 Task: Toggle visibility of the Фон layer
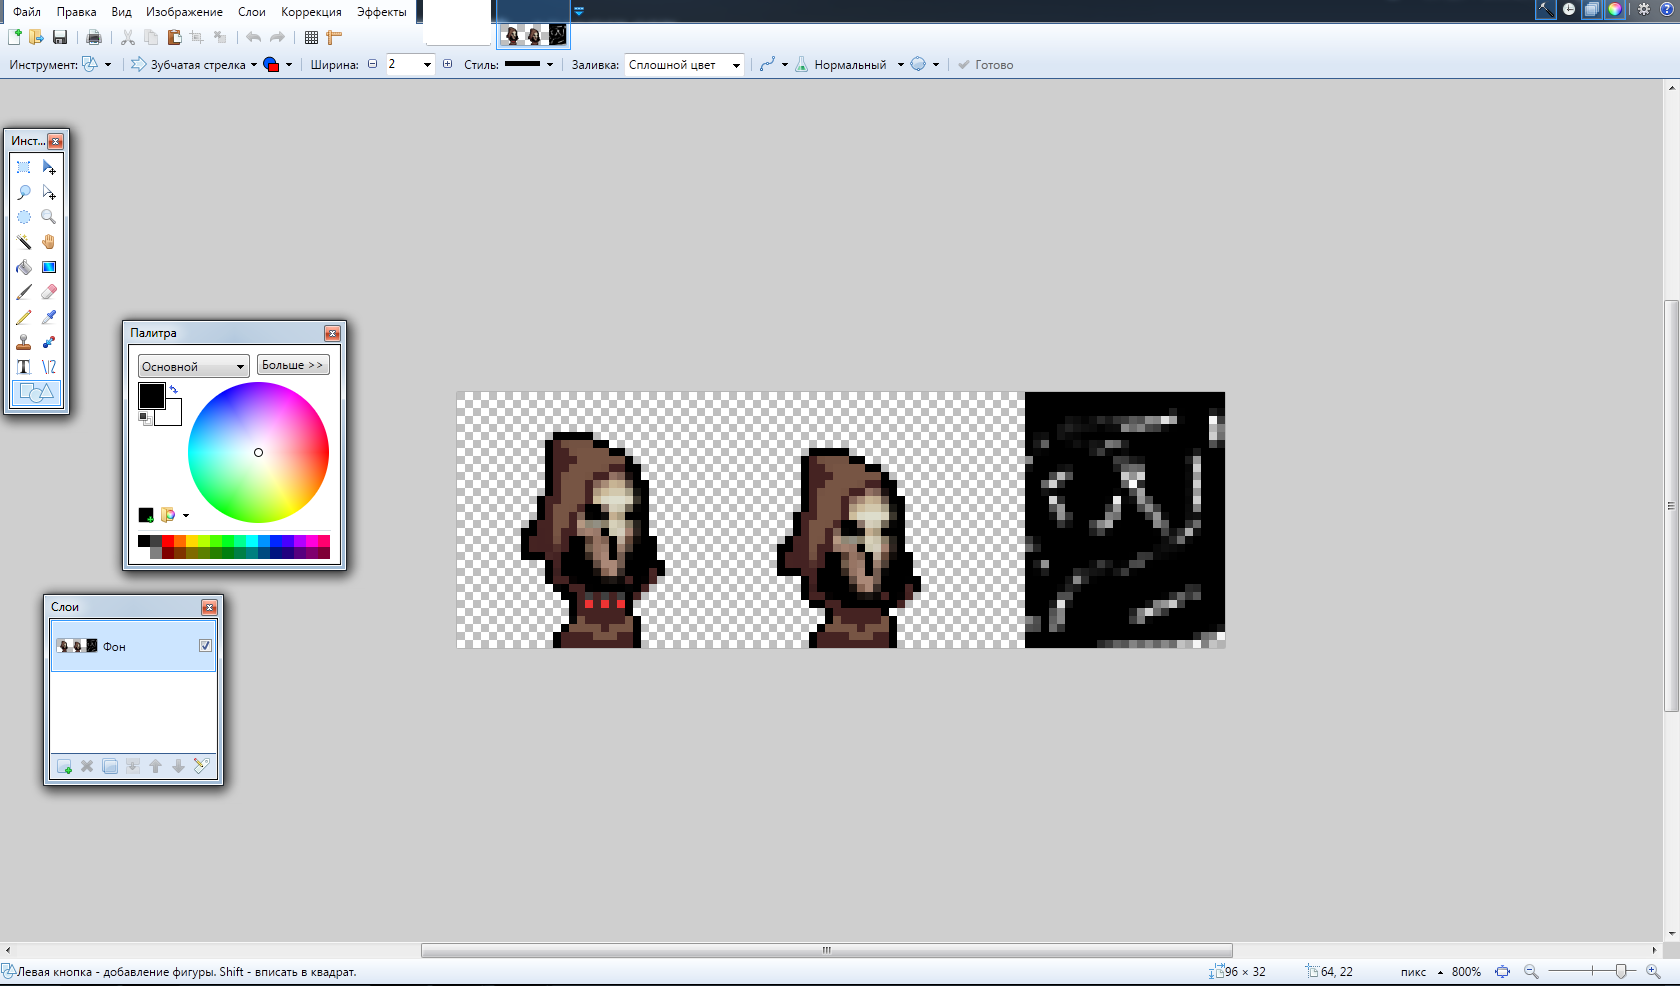tap(205, 646)
